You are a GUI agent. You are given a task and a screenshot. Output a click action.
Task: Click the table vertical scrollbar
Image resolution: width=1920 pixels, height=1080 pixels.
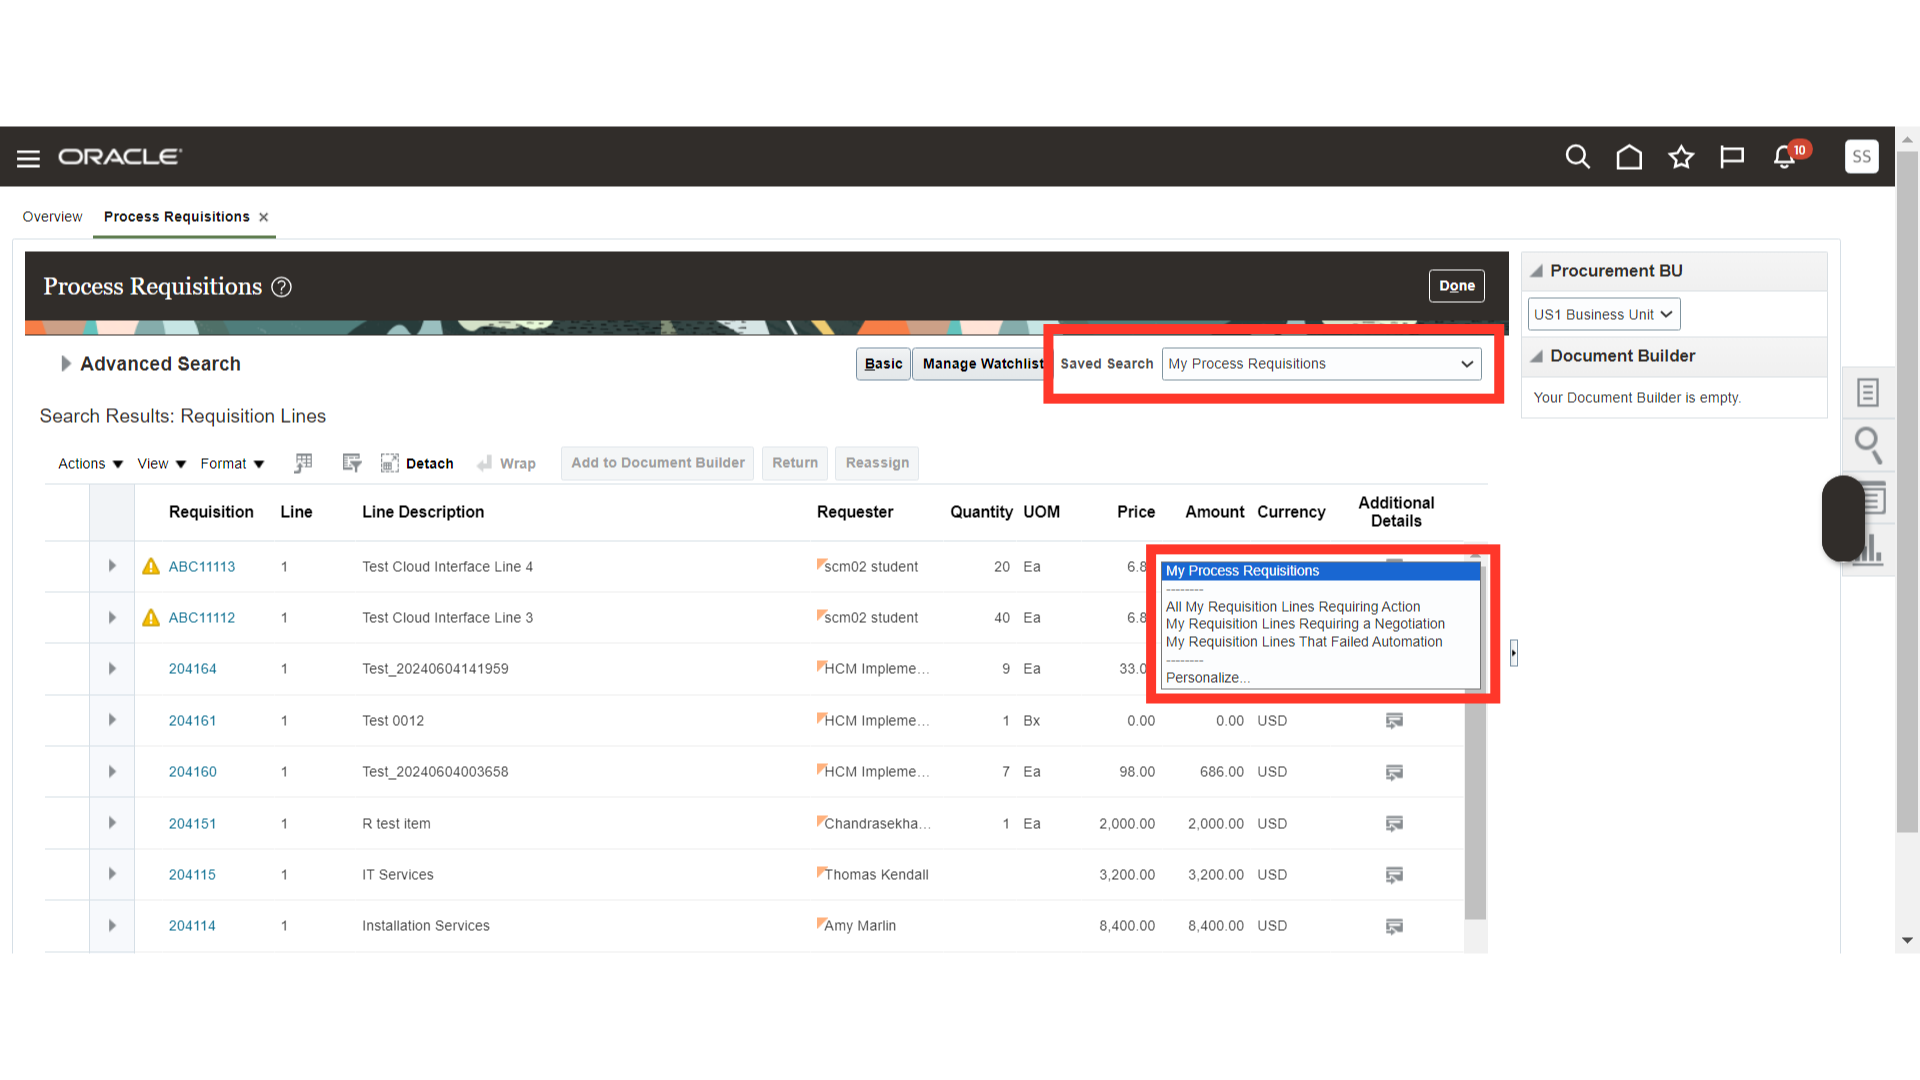(1475, 810)
